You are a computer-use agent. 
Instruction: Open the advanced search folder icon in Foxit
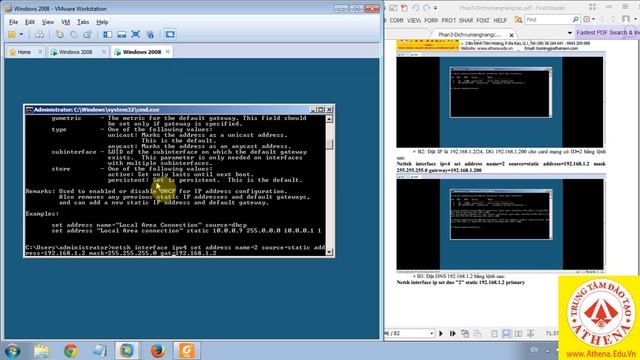pos(518,19)
